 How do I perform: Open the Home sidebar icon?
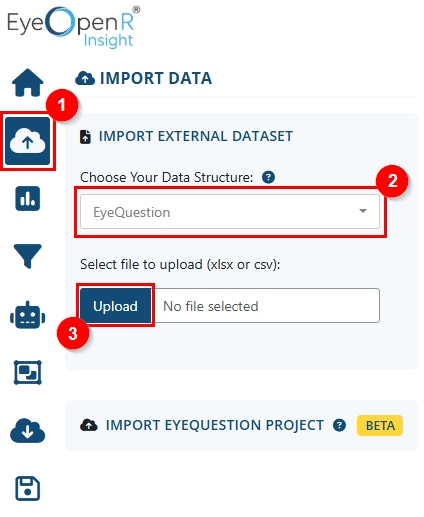point(28,83)
